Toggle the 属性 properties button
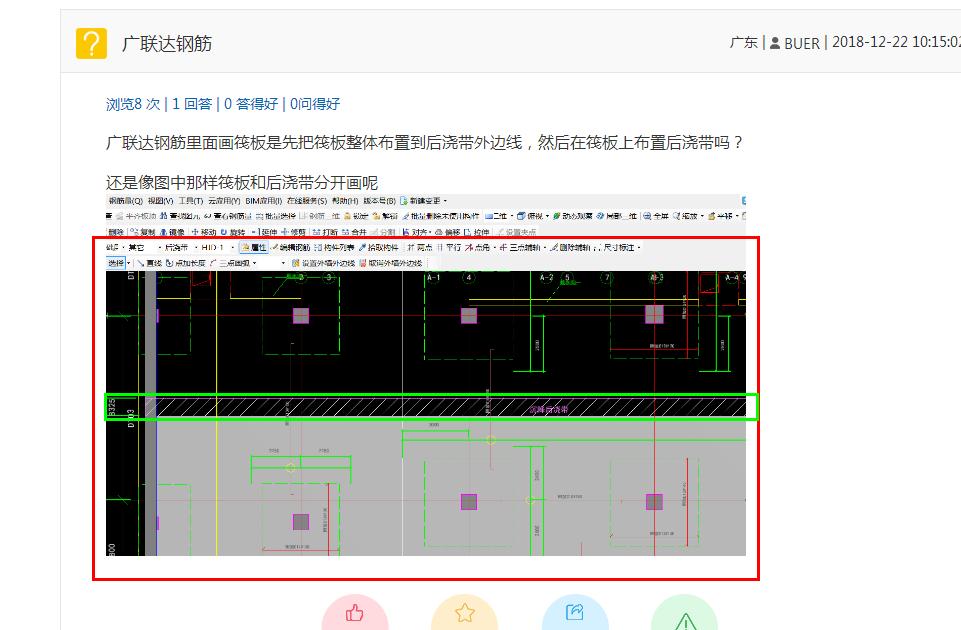 click(x=254, y=248)
